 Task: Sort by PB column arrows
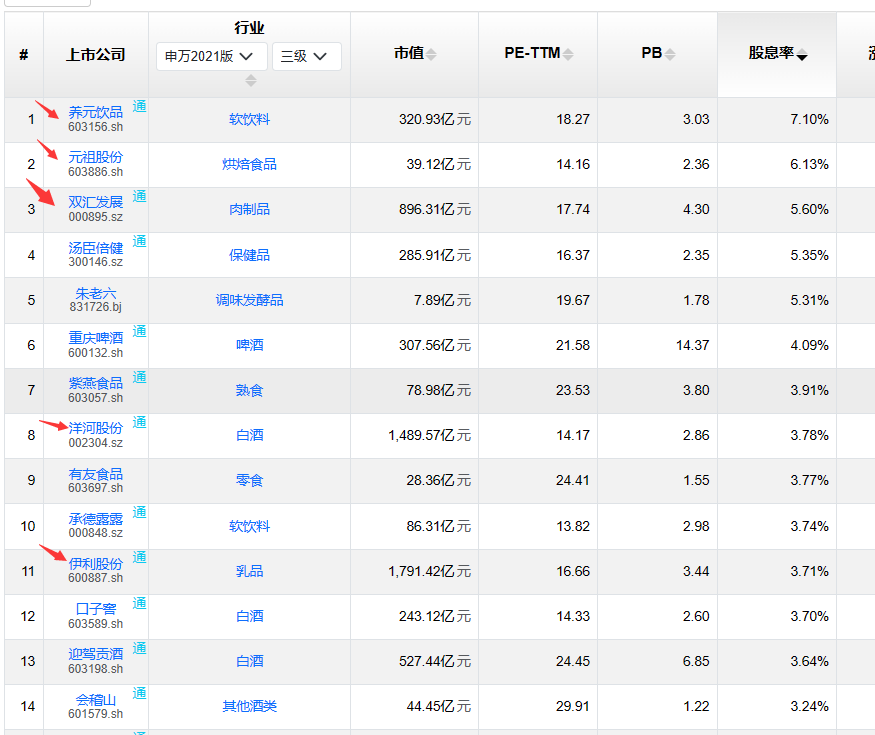[x=670, y=54]
